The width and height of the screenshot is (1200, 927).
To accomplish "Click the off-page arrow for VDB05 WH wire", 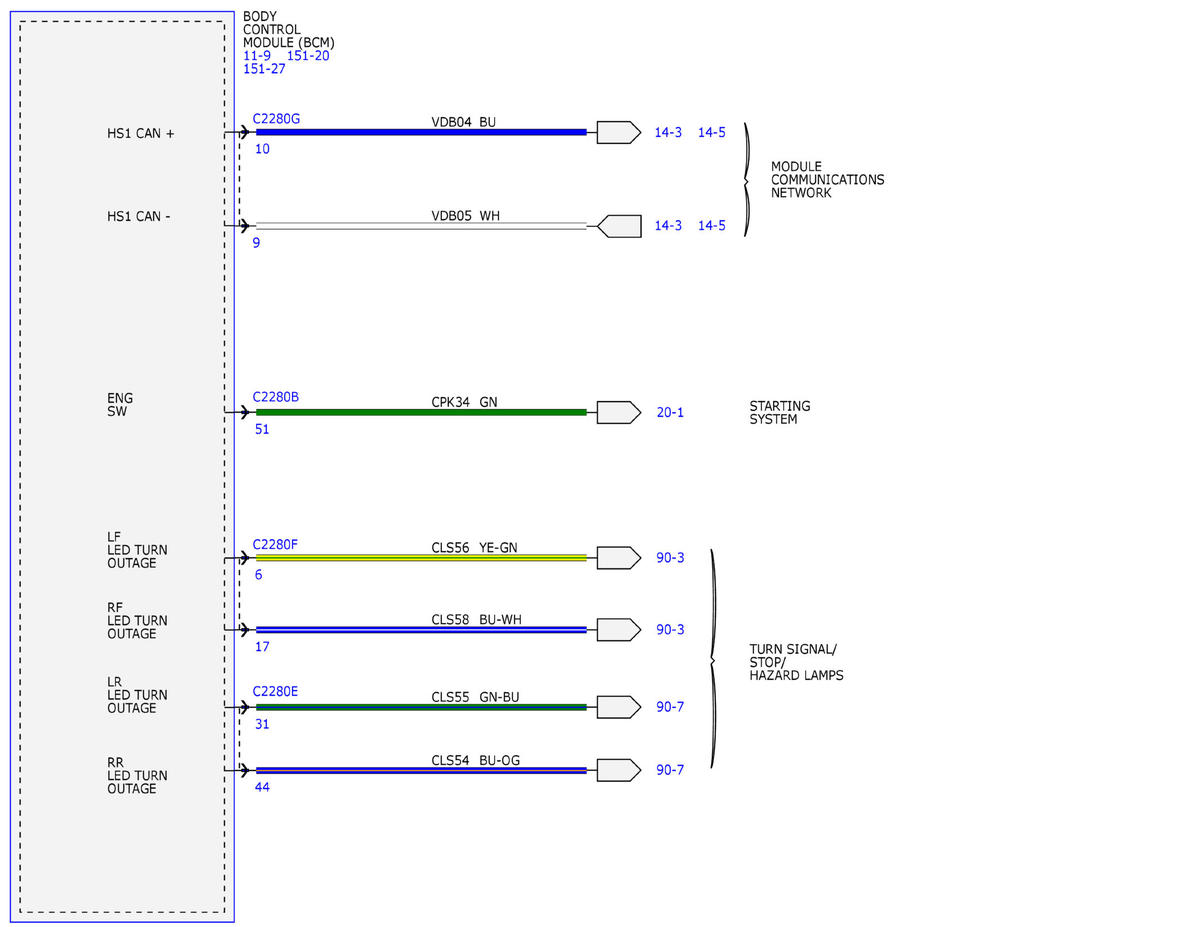I will pos(619,226).
